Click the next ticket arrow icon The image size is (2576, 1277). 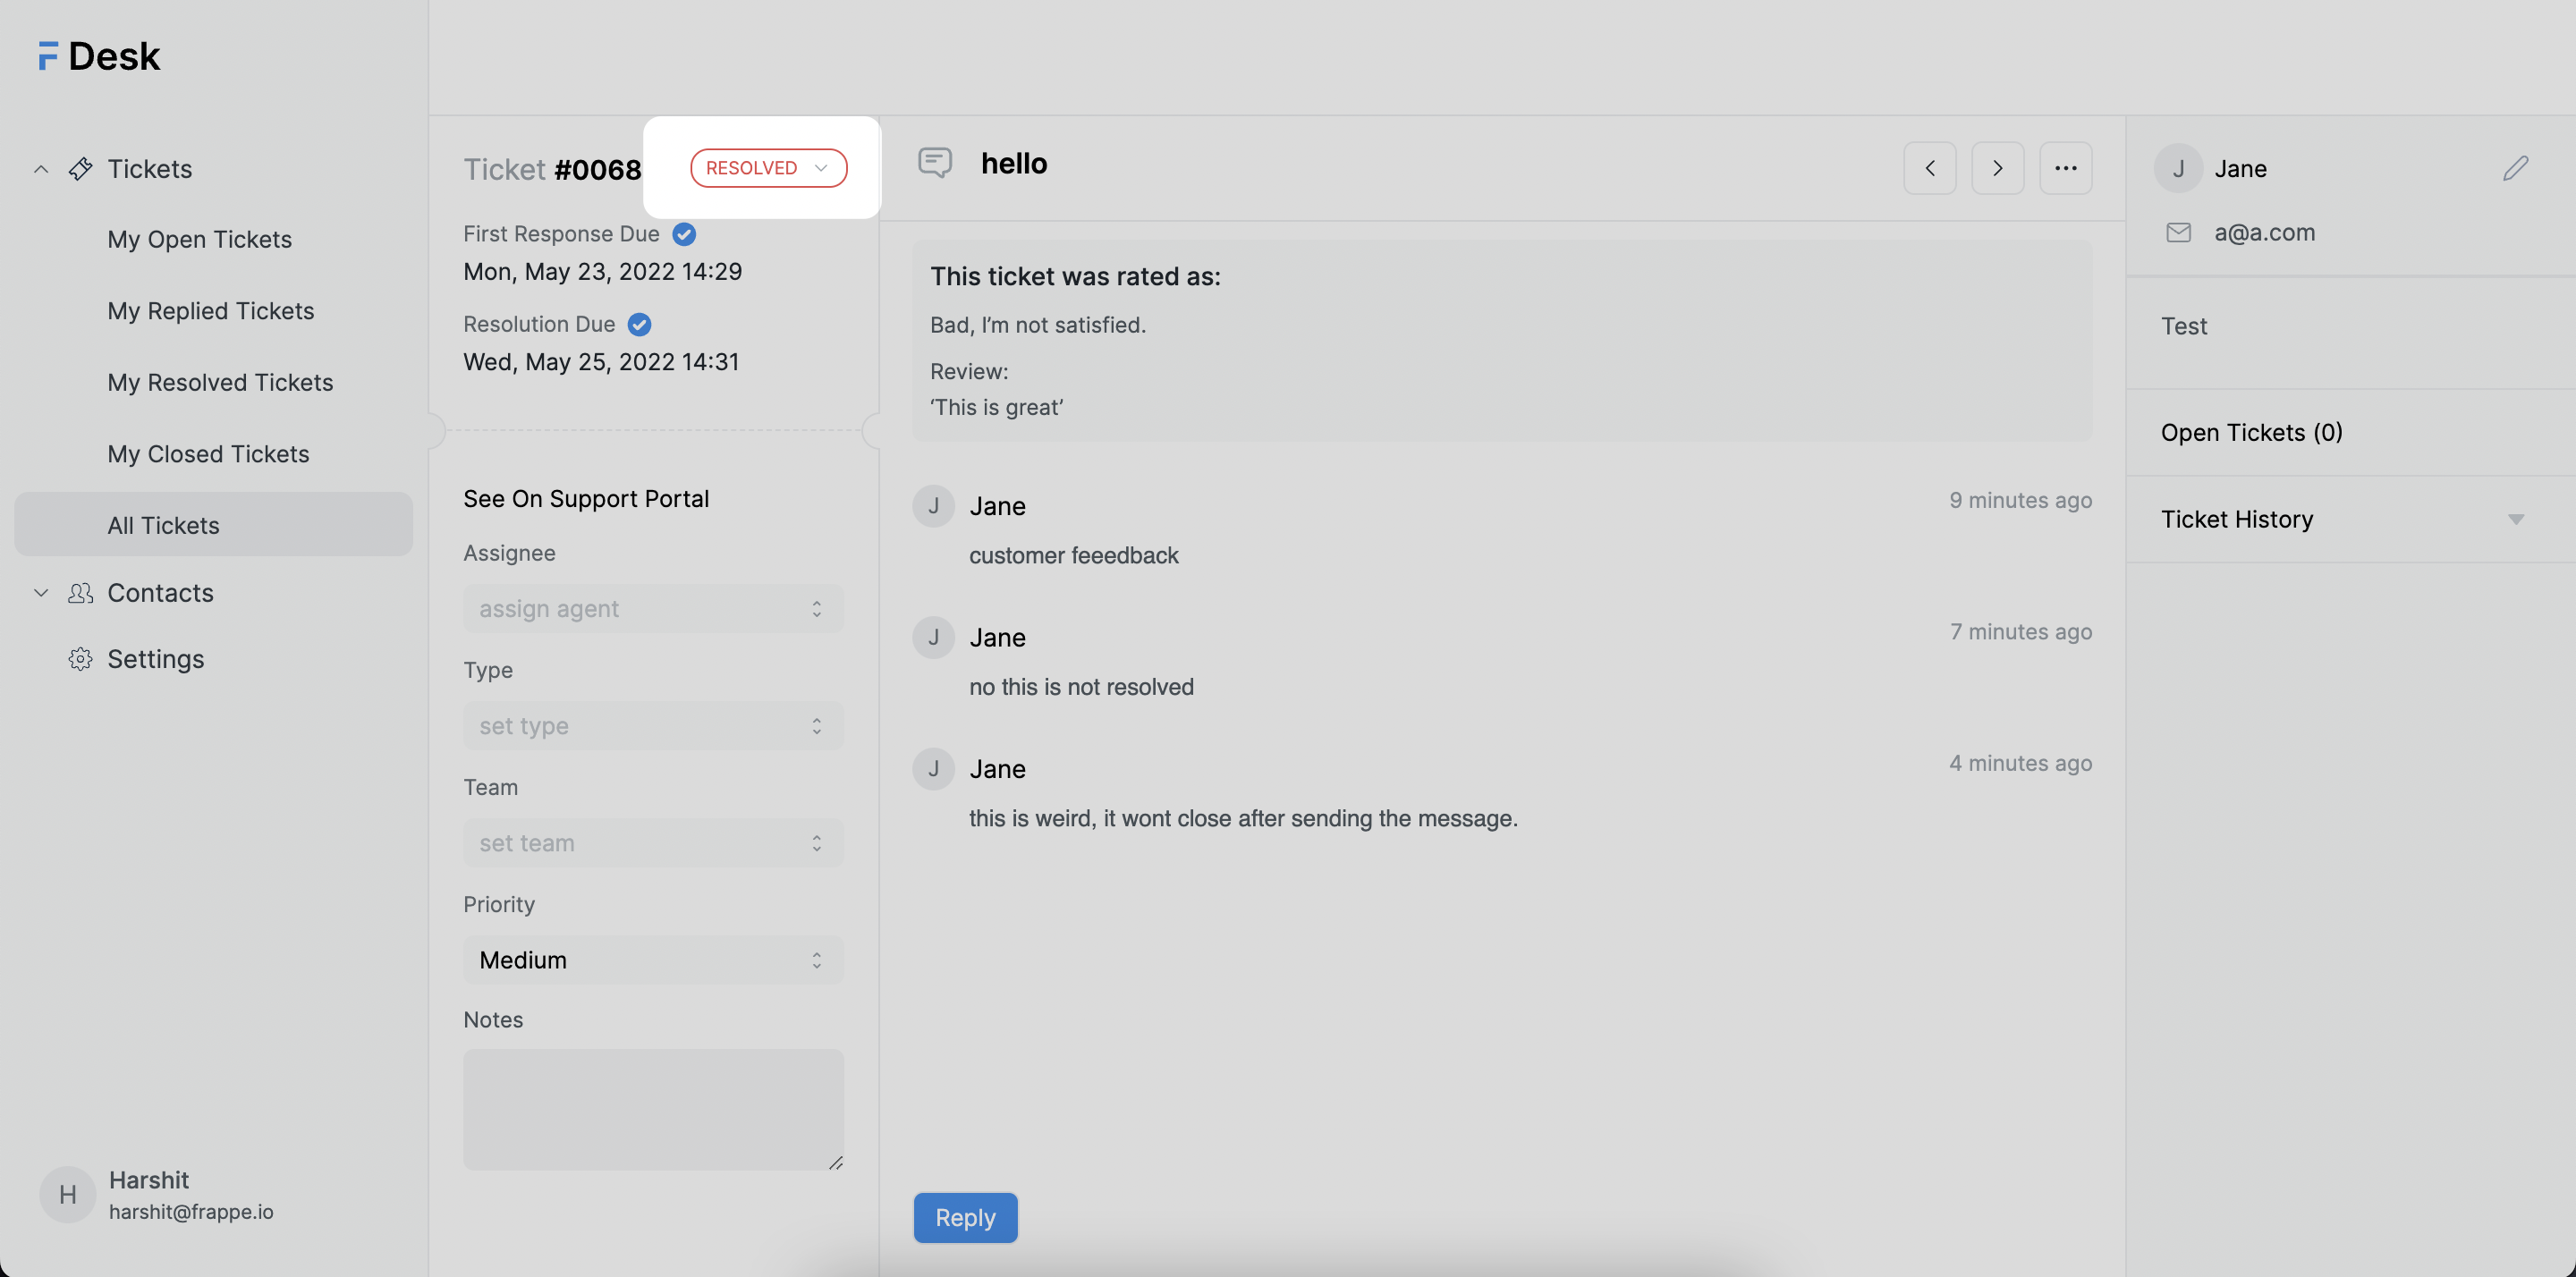click(1997, 168)
